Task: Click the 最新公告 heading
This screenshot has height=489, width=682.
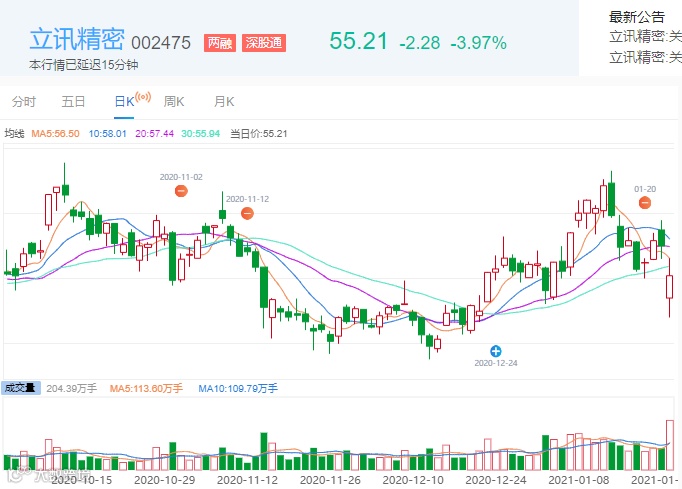Action: 637,17
